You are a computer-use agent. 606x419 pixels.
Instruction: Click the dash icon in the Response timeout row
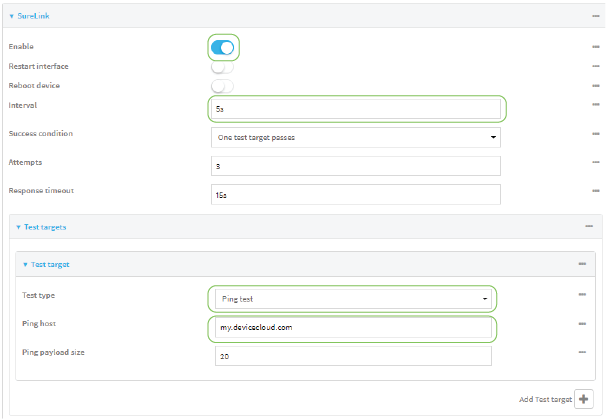point(595,190)
